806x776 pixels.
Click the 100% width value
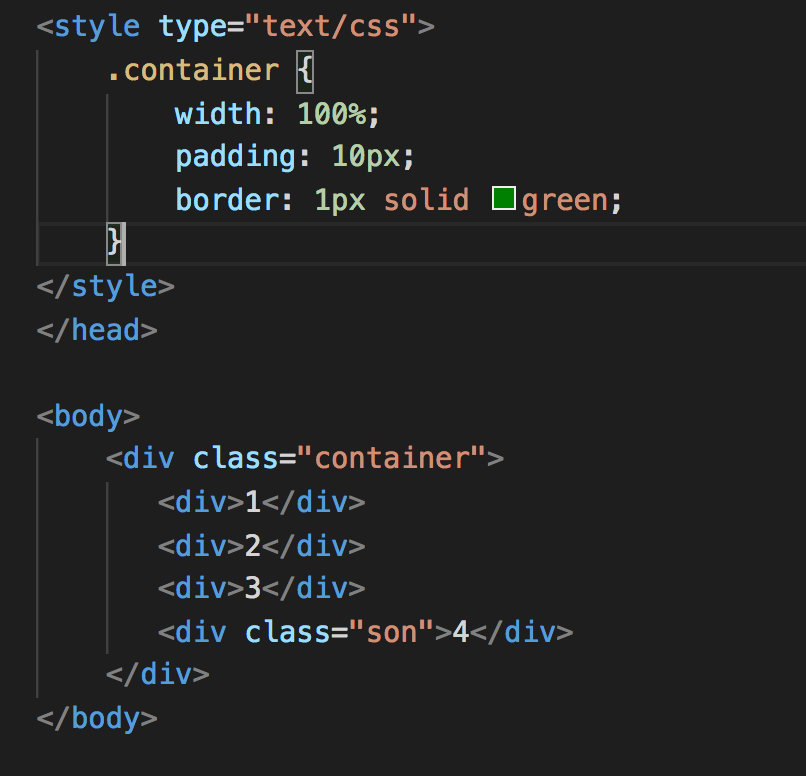click(x=332, y=114)
